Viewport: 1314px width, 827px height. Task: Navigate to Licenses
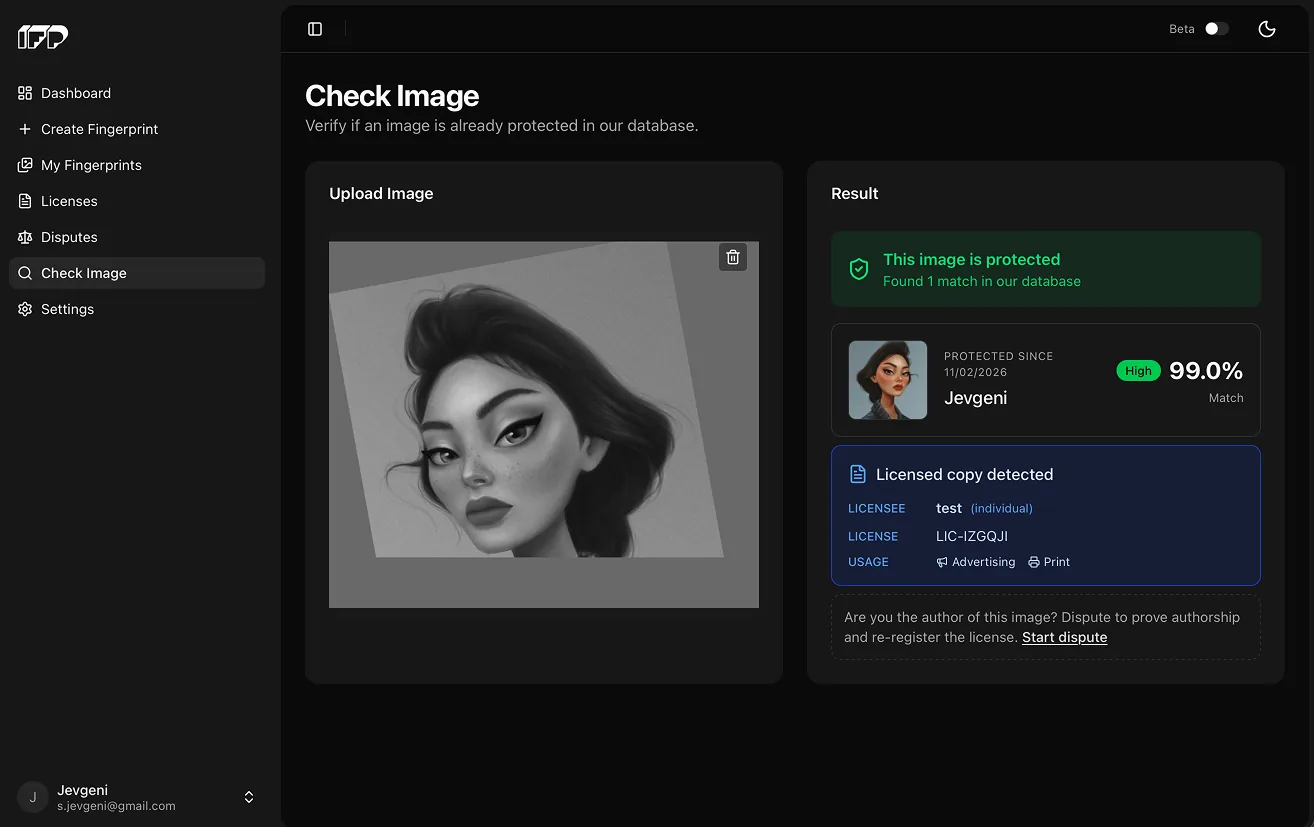click(x=137, y=201)
